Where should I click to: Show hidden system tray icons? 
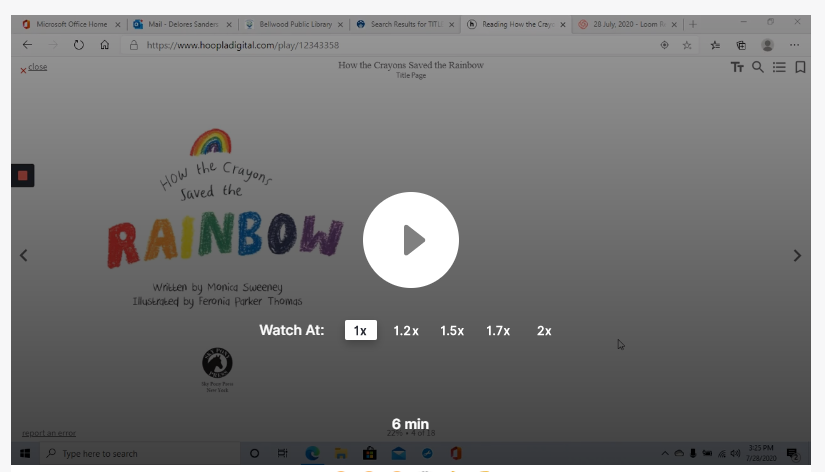coord(665,453)
